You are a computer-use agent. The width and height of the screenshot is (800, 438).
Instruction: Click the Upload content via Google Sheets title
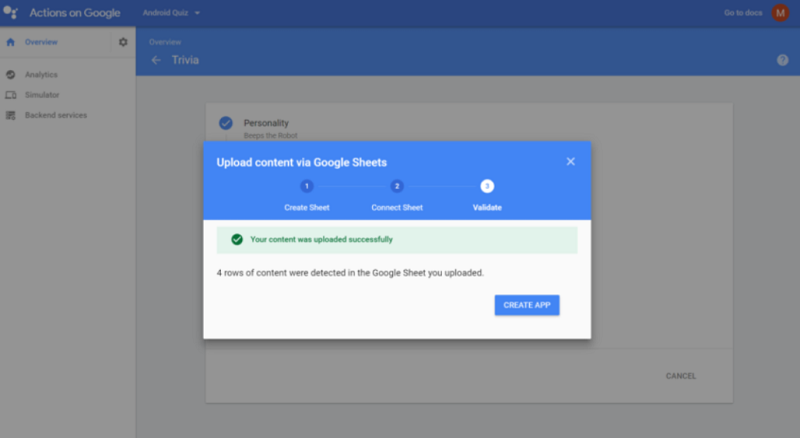coord(302,162)
